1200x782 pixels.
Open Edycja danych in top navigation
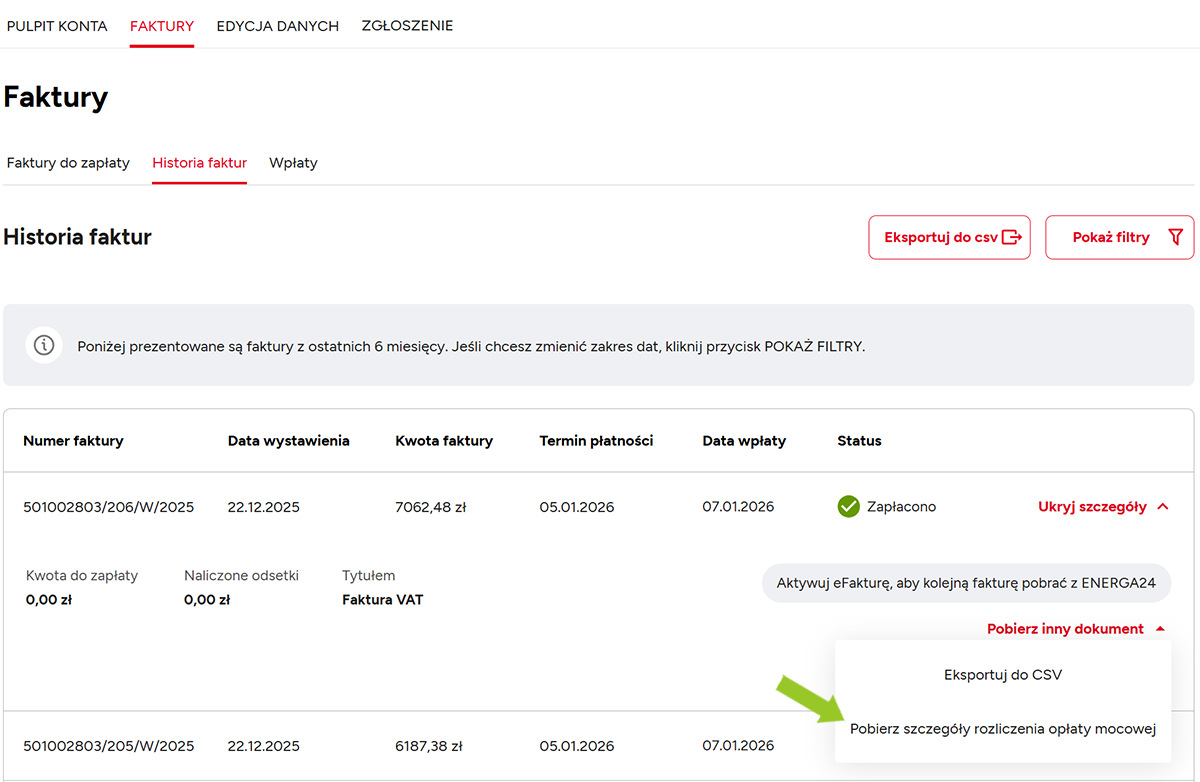tap(277, 26)
